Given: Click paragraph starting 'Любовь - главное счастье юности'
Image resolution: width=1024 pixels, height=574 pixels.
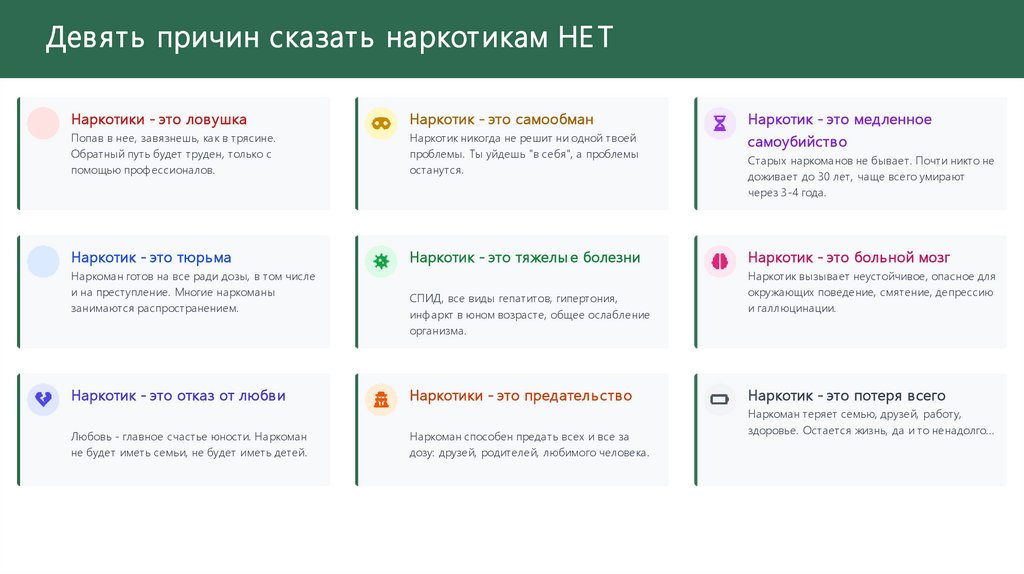Looking at the screenshot, I should [x=189, y=444].
